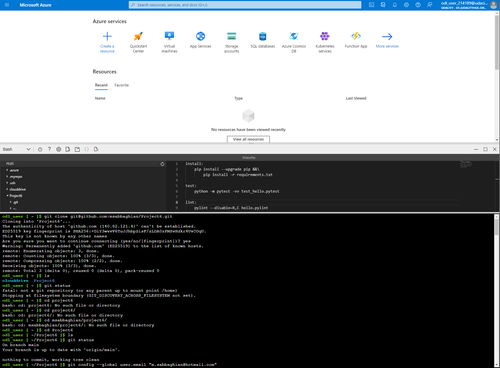Close the Cloud Shell pane
This screenshot has width=500, height=368.
[x=495, y=149]
